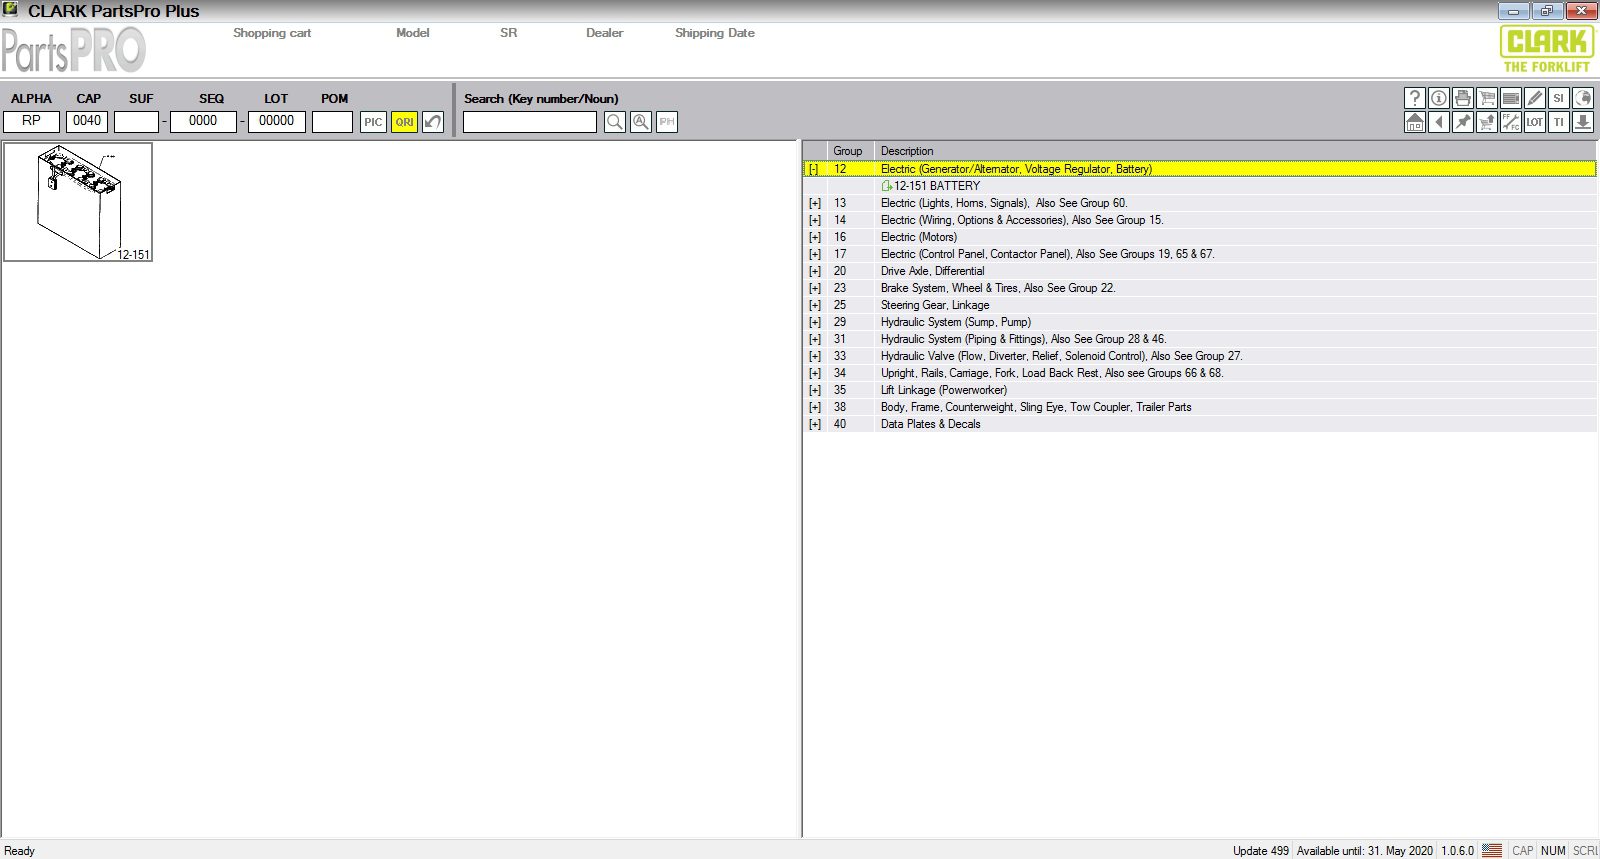Click the LOT input field
1600x859 pixels.
click(277, 121)
